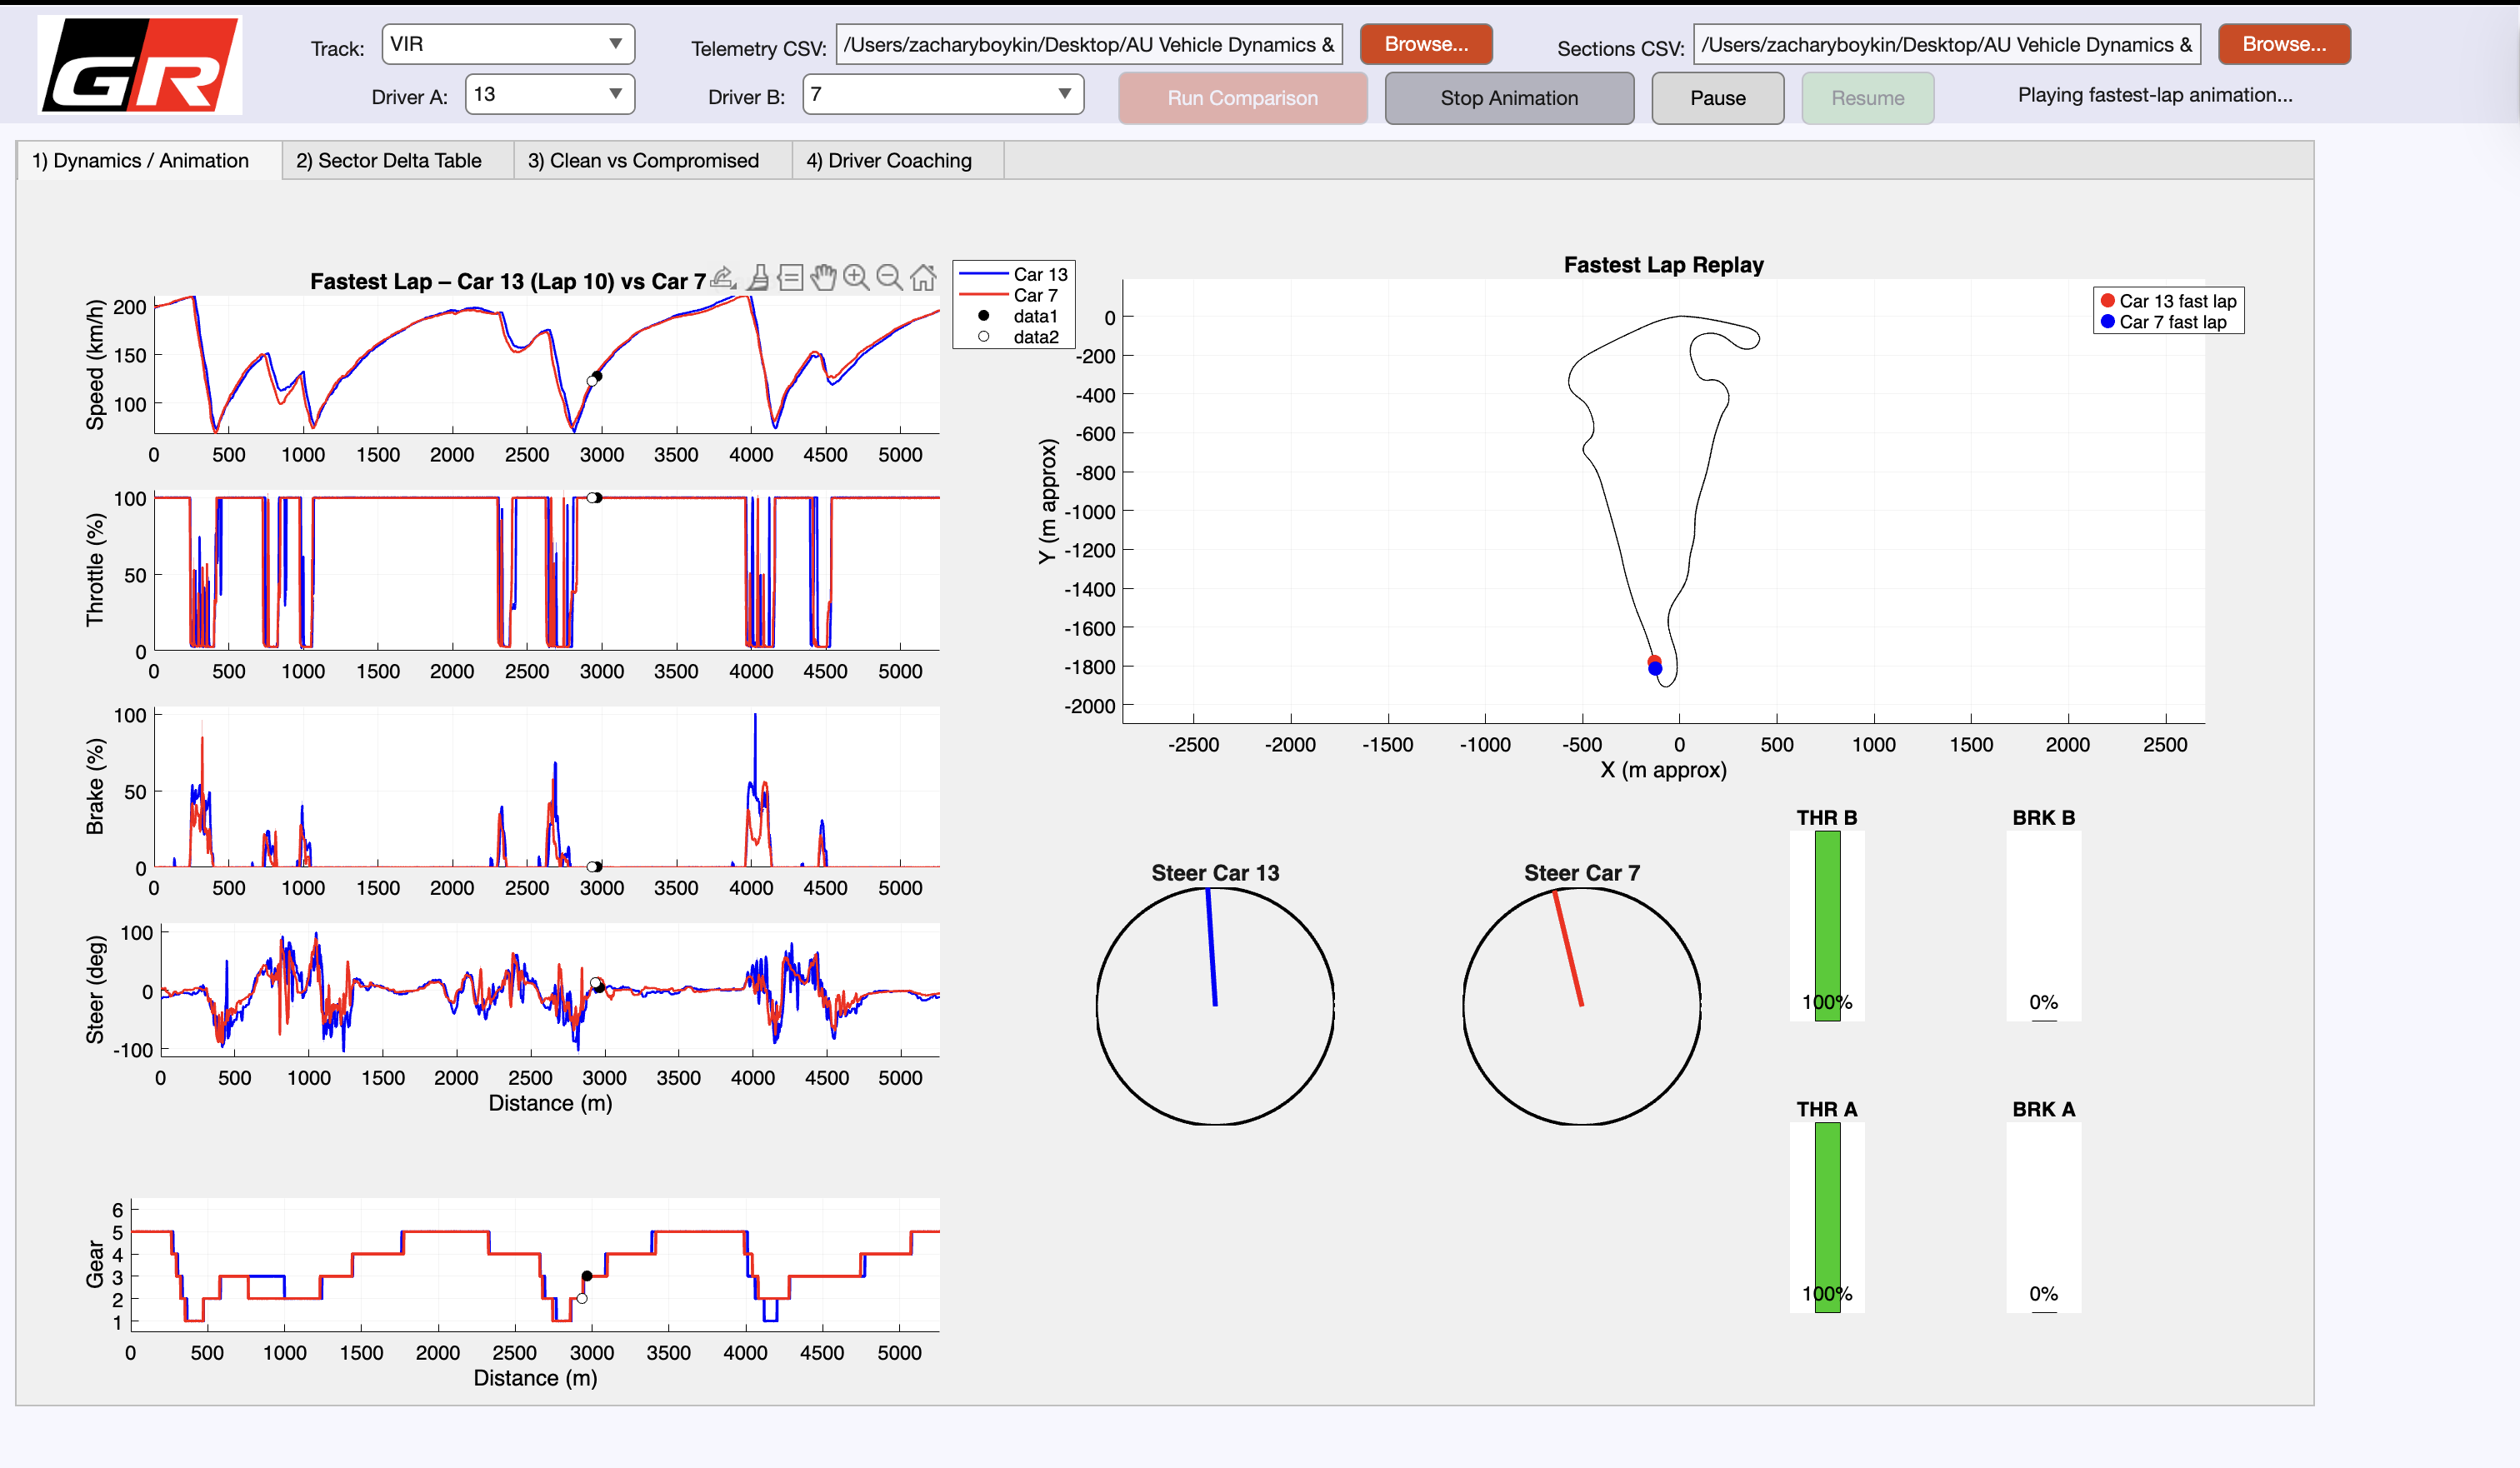Expand the Driver A dropdown

coord(549,94)
